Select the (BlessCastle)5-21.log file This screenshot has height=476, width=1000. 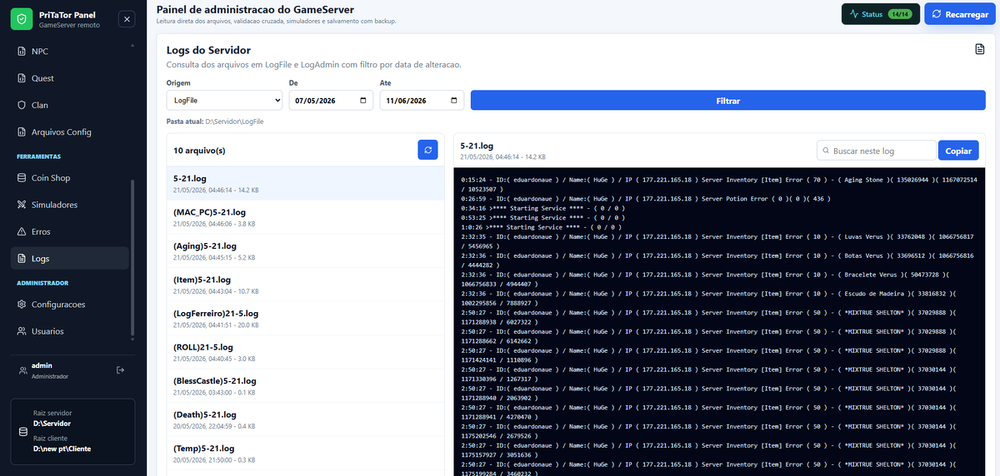[x=305, y=386]
